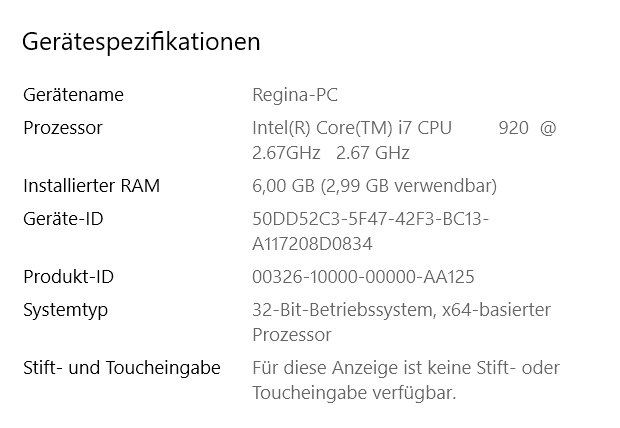Viewport: 620px width, 428px height.
Task: Click the Intel(R) Core(TM) i7 CPU text
Action: point(352,128)
